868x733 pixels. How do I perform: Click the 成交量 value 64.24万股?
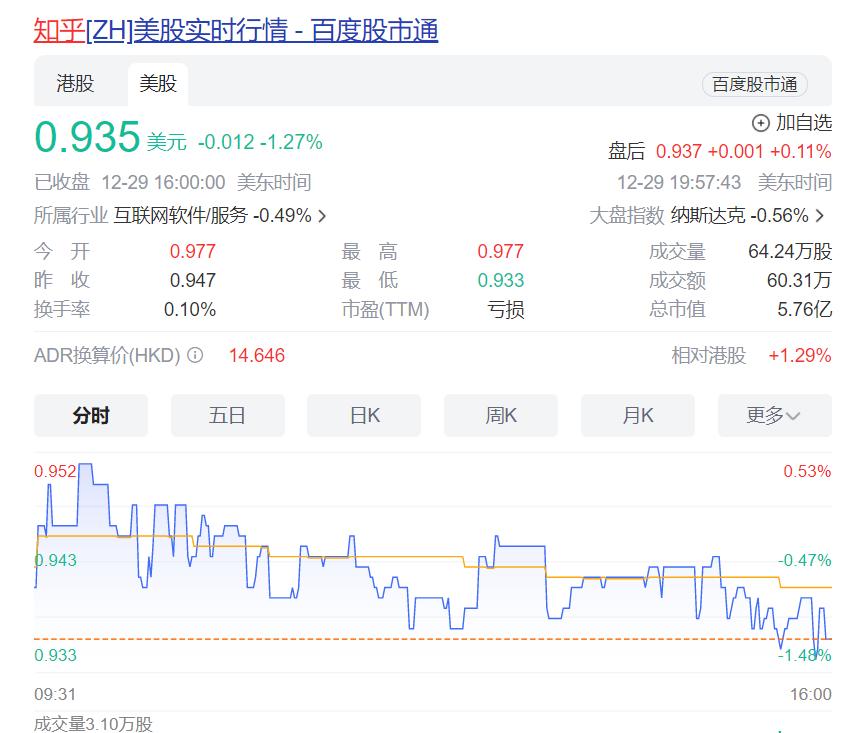tap(790, 251)
